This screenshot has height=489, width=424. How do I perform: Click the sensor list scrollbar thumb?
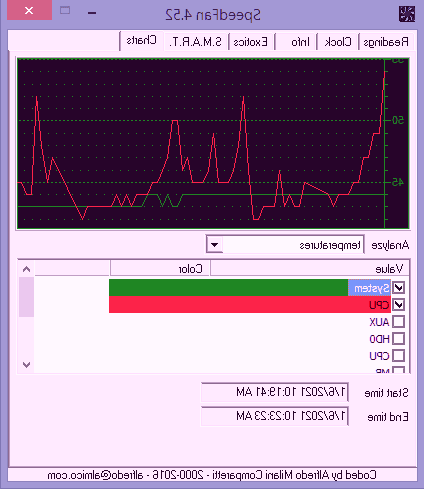tap(26, 297)
